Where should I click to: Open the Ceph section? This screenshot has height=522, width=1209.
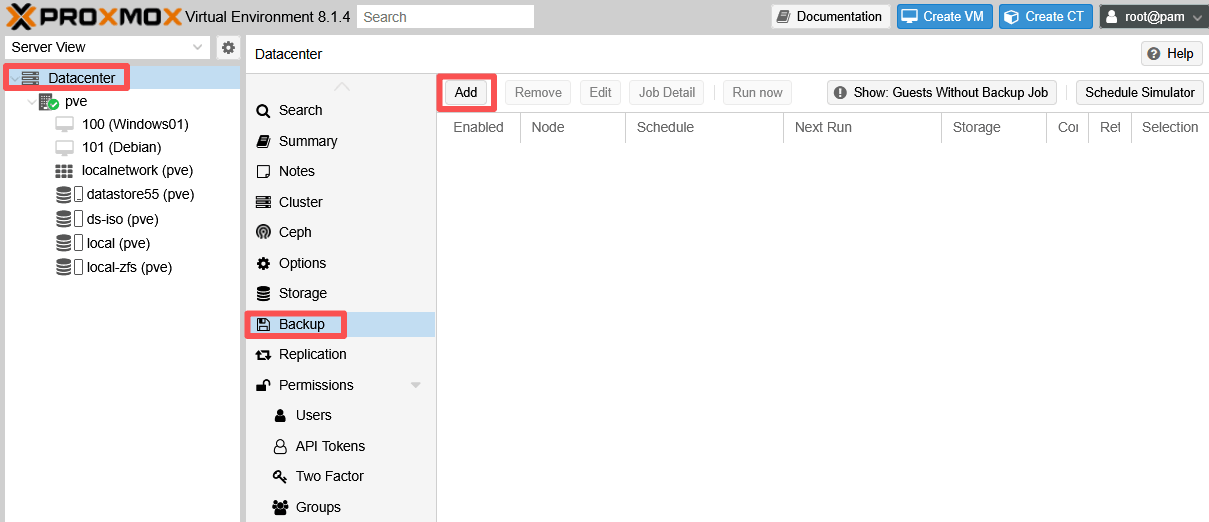tap(340, 232)
